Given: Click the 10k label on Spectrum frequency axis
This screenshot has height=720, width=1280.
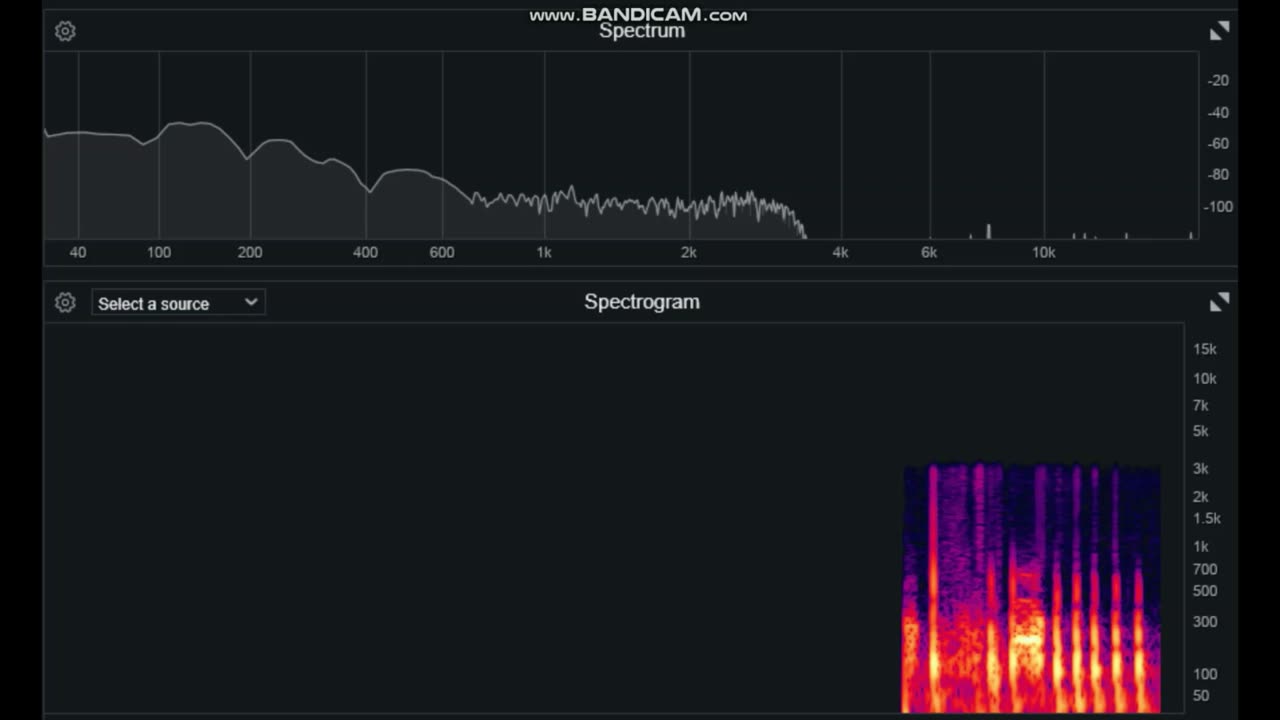Looking at the screenshot, I should [x=1044, y=253].
